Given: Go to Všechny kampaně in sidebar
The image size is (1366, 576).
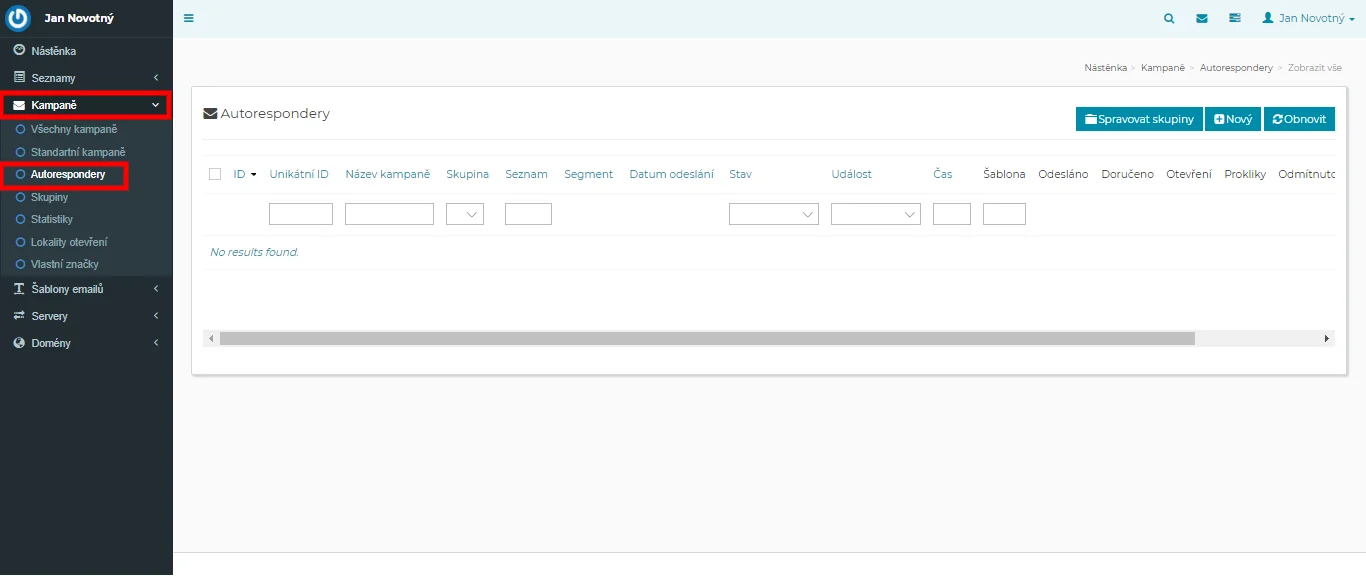Looking at the screenshot, I should (x=74, y=129).
